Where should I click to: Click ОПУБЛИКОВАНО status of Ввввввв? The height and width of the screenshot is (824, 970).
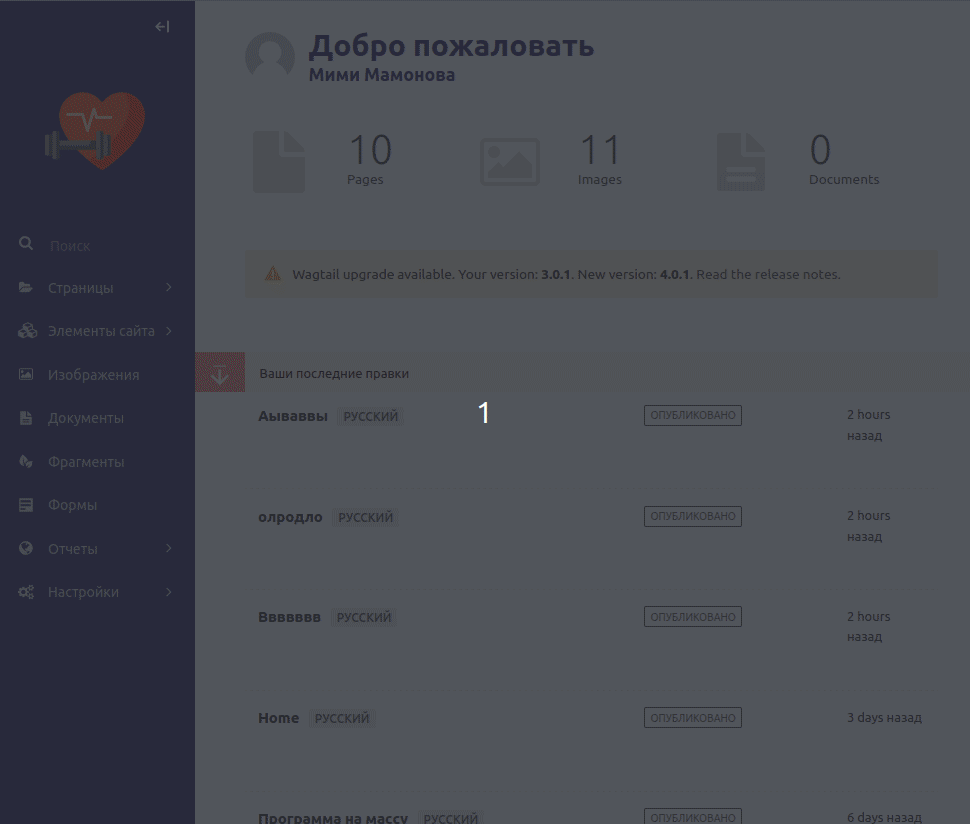[693, 617]
